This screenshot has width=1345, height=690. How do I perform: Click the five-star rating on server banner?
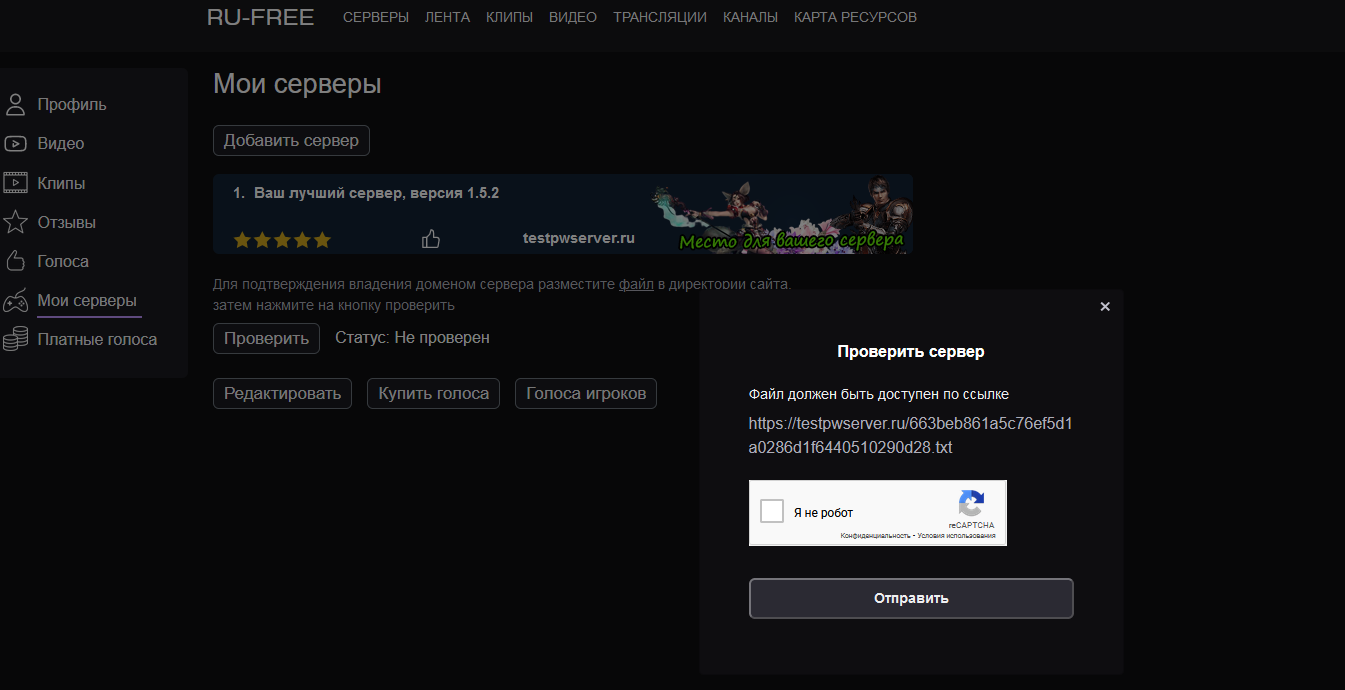tap(282, 240)
